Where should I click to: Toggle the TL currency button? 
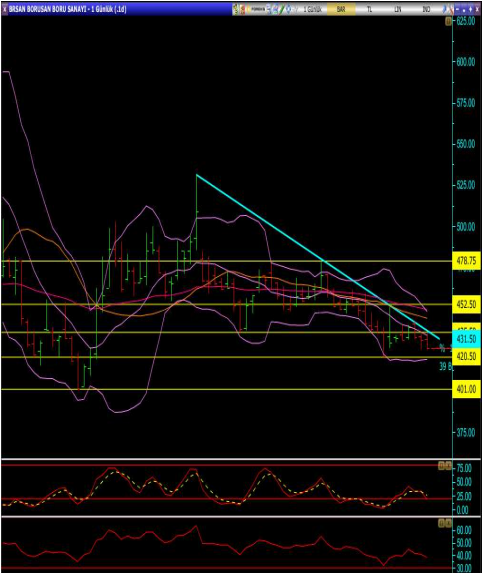pyautogui.click(x=369, y=9)
